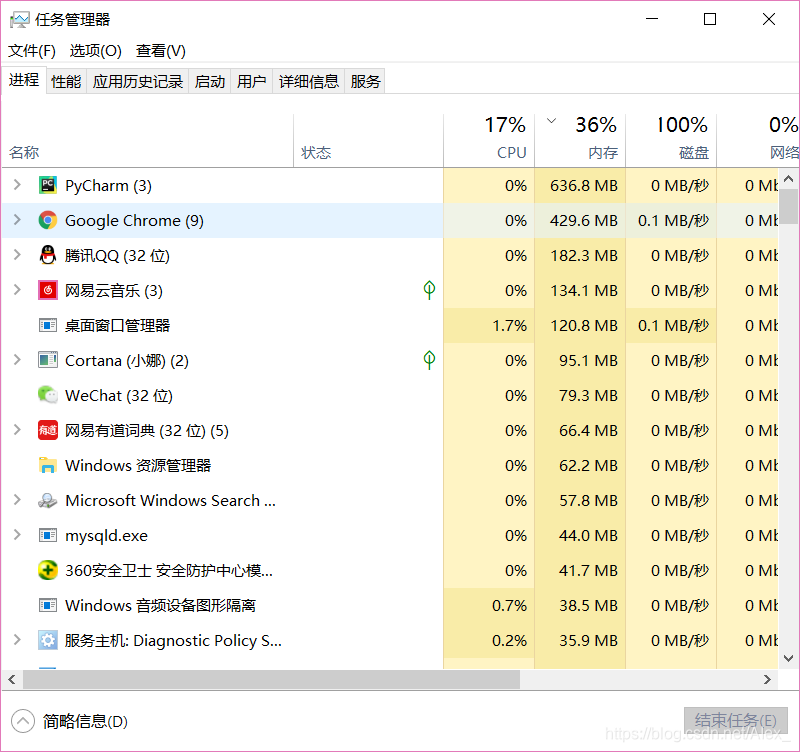Click the 网易云音乐 icon
This screenshot has height=752, width=800.
point(49,290)
